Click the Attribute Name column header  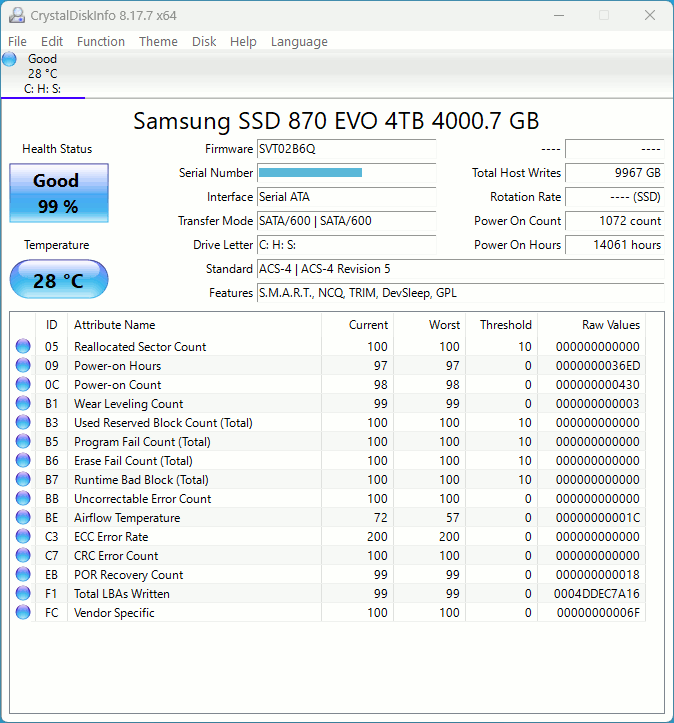pyautogui.click(x=195, y=325)
